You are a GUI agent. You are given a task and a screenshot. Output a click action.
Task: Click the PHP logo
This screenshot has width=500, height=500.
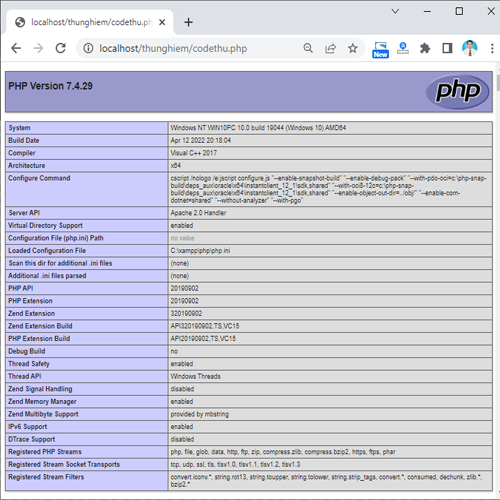click(457, 91)
